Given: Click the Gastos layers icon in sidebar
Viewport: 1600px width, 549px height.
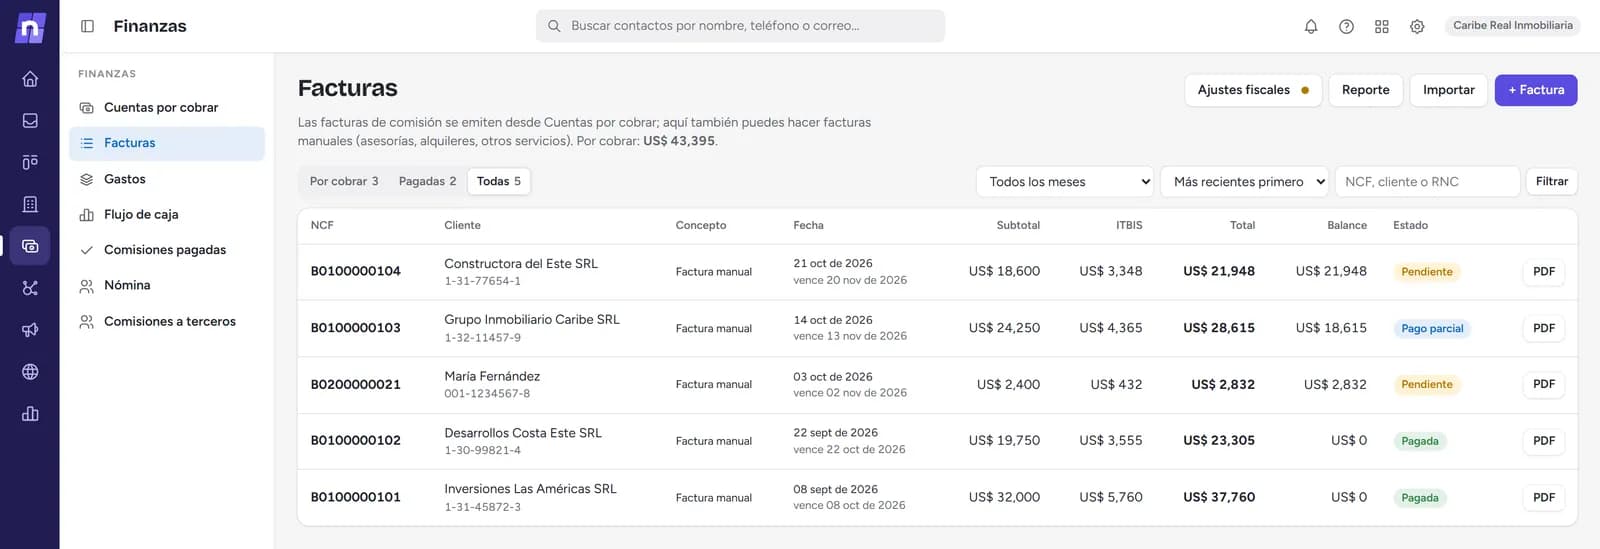Looking at the screenshot, I should [86, 179].
